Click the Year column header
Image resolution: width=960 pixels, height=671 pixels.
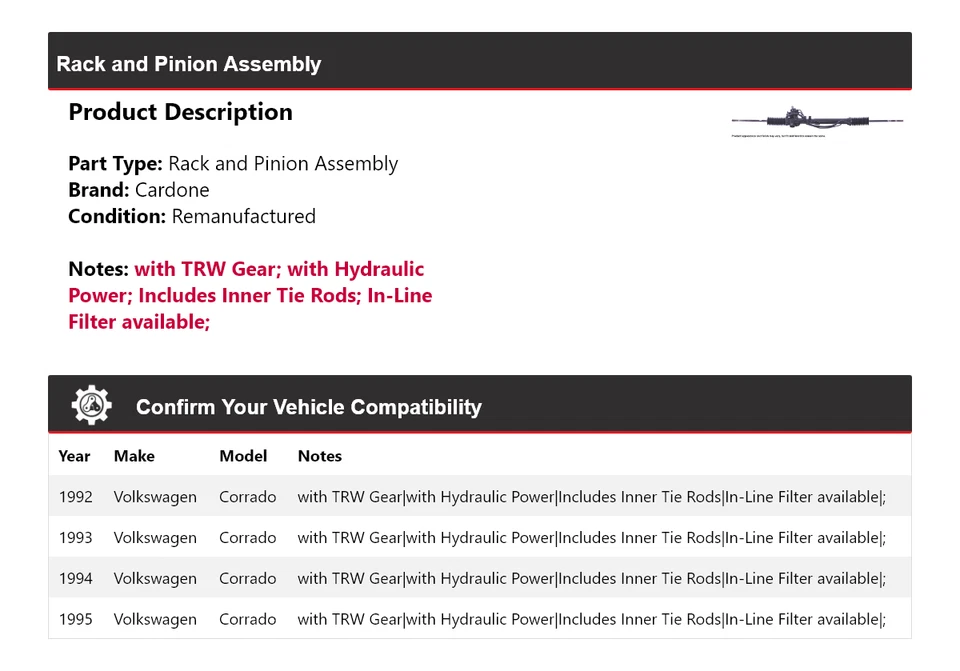74,456
